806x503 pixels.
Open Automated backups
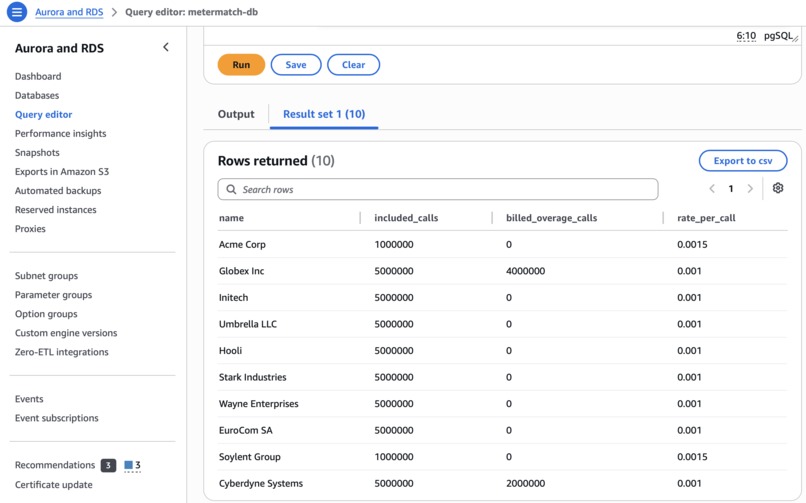point(58,191)
